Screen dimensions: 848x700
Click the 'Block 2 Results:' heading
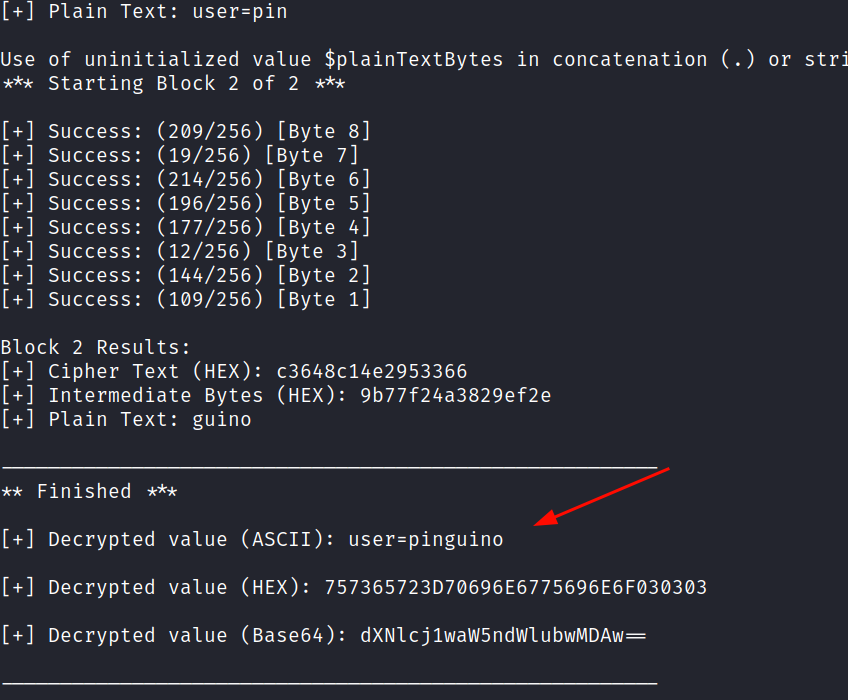(x=95, y=347)
